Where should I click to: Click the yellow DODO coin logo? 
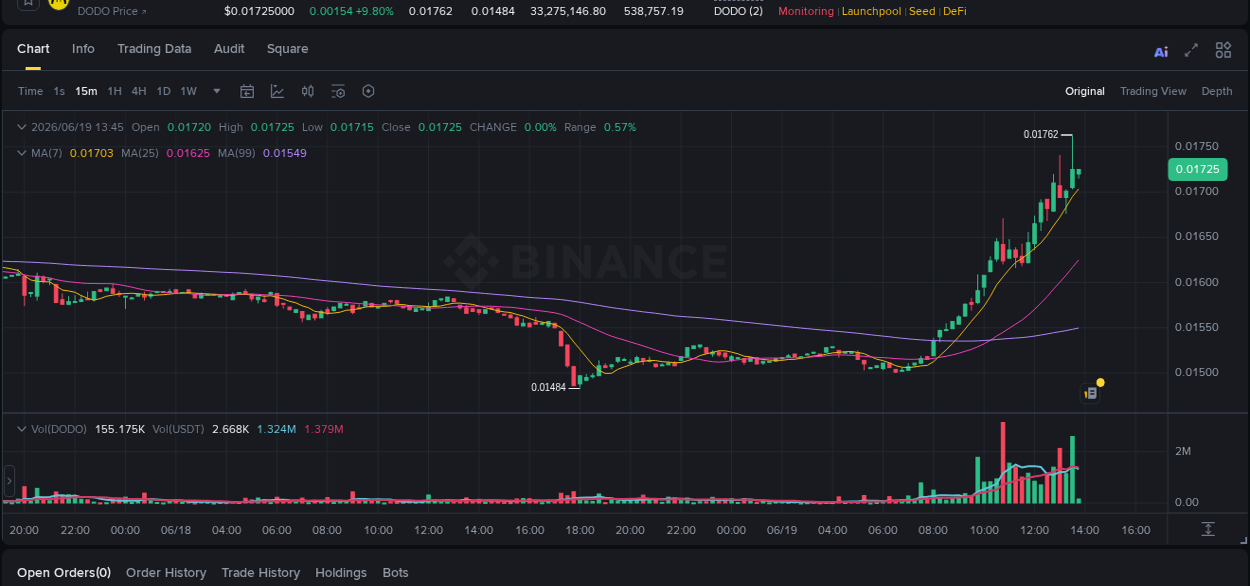[x=59, y=4]
